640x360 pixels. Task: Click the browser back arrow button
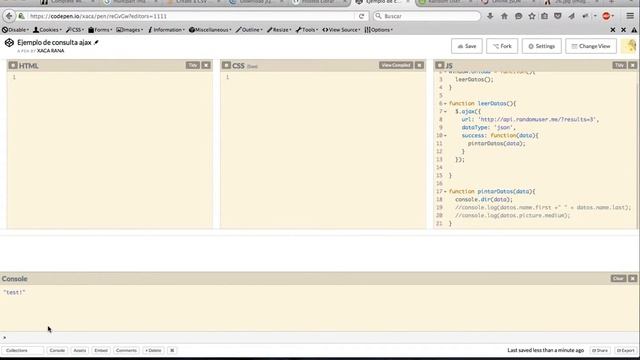click(9, 16)
